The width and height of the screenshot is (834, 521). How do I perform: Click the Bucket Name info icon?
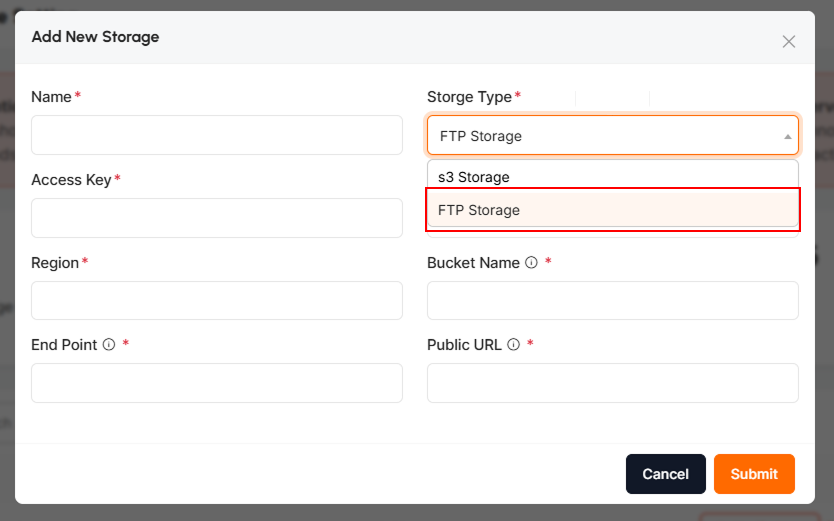[531, 263]
